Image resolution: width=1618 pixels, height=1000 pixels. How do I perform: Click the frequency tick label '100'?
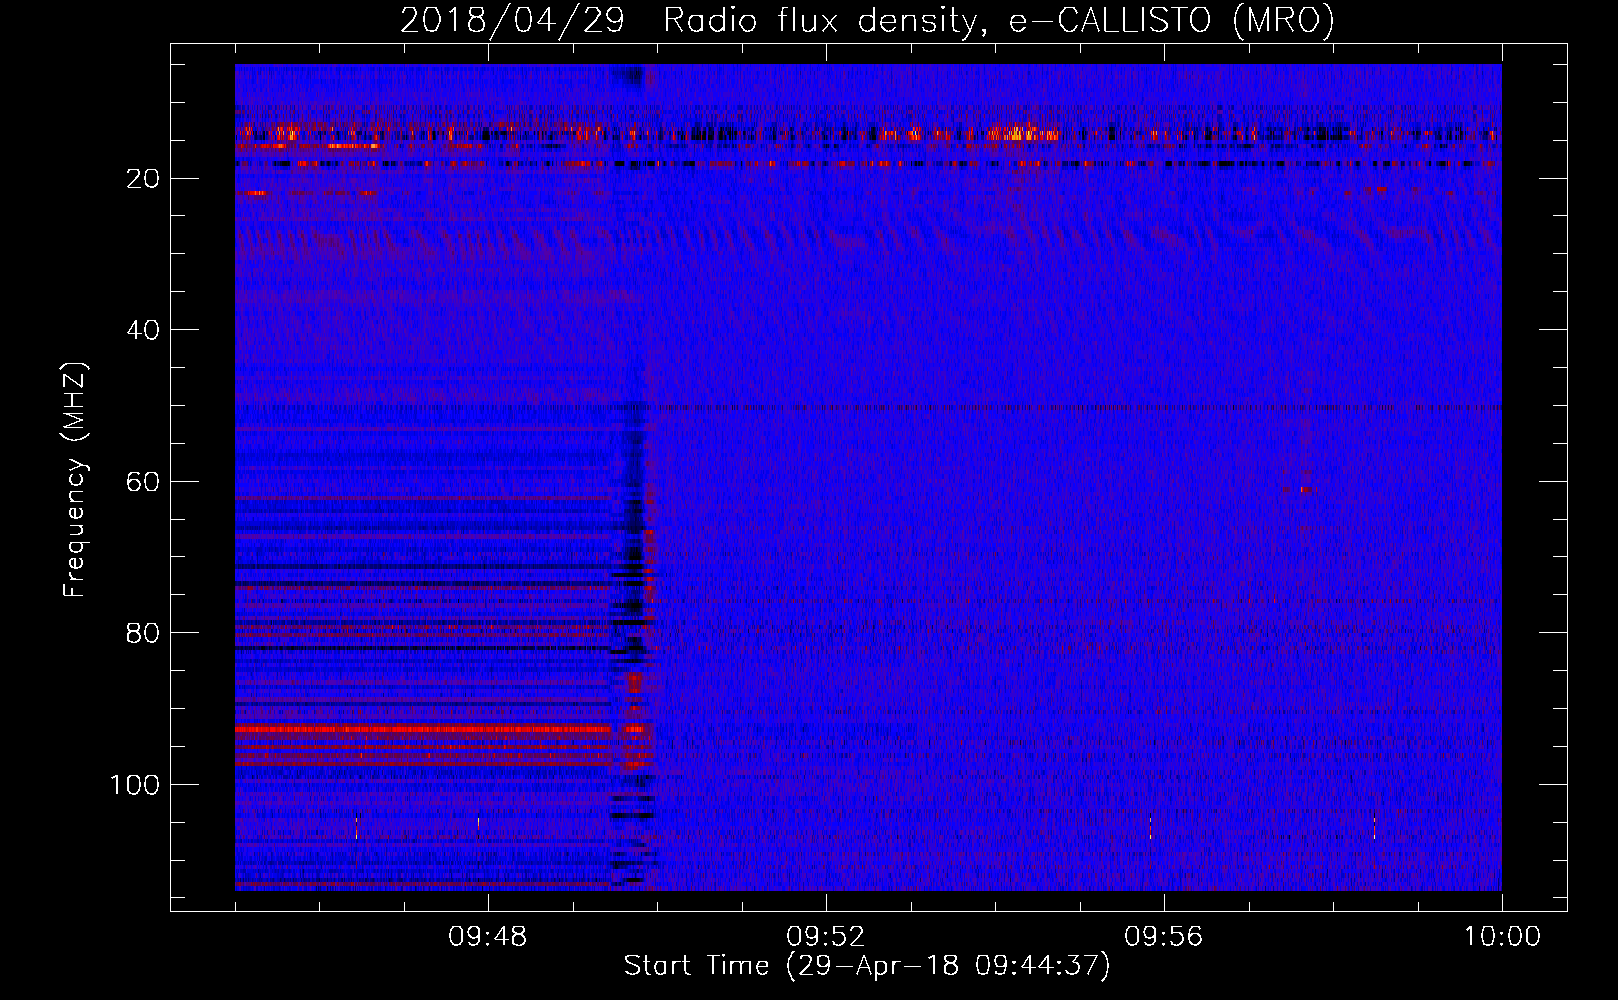pyautogui.click(x=135, y=785)
